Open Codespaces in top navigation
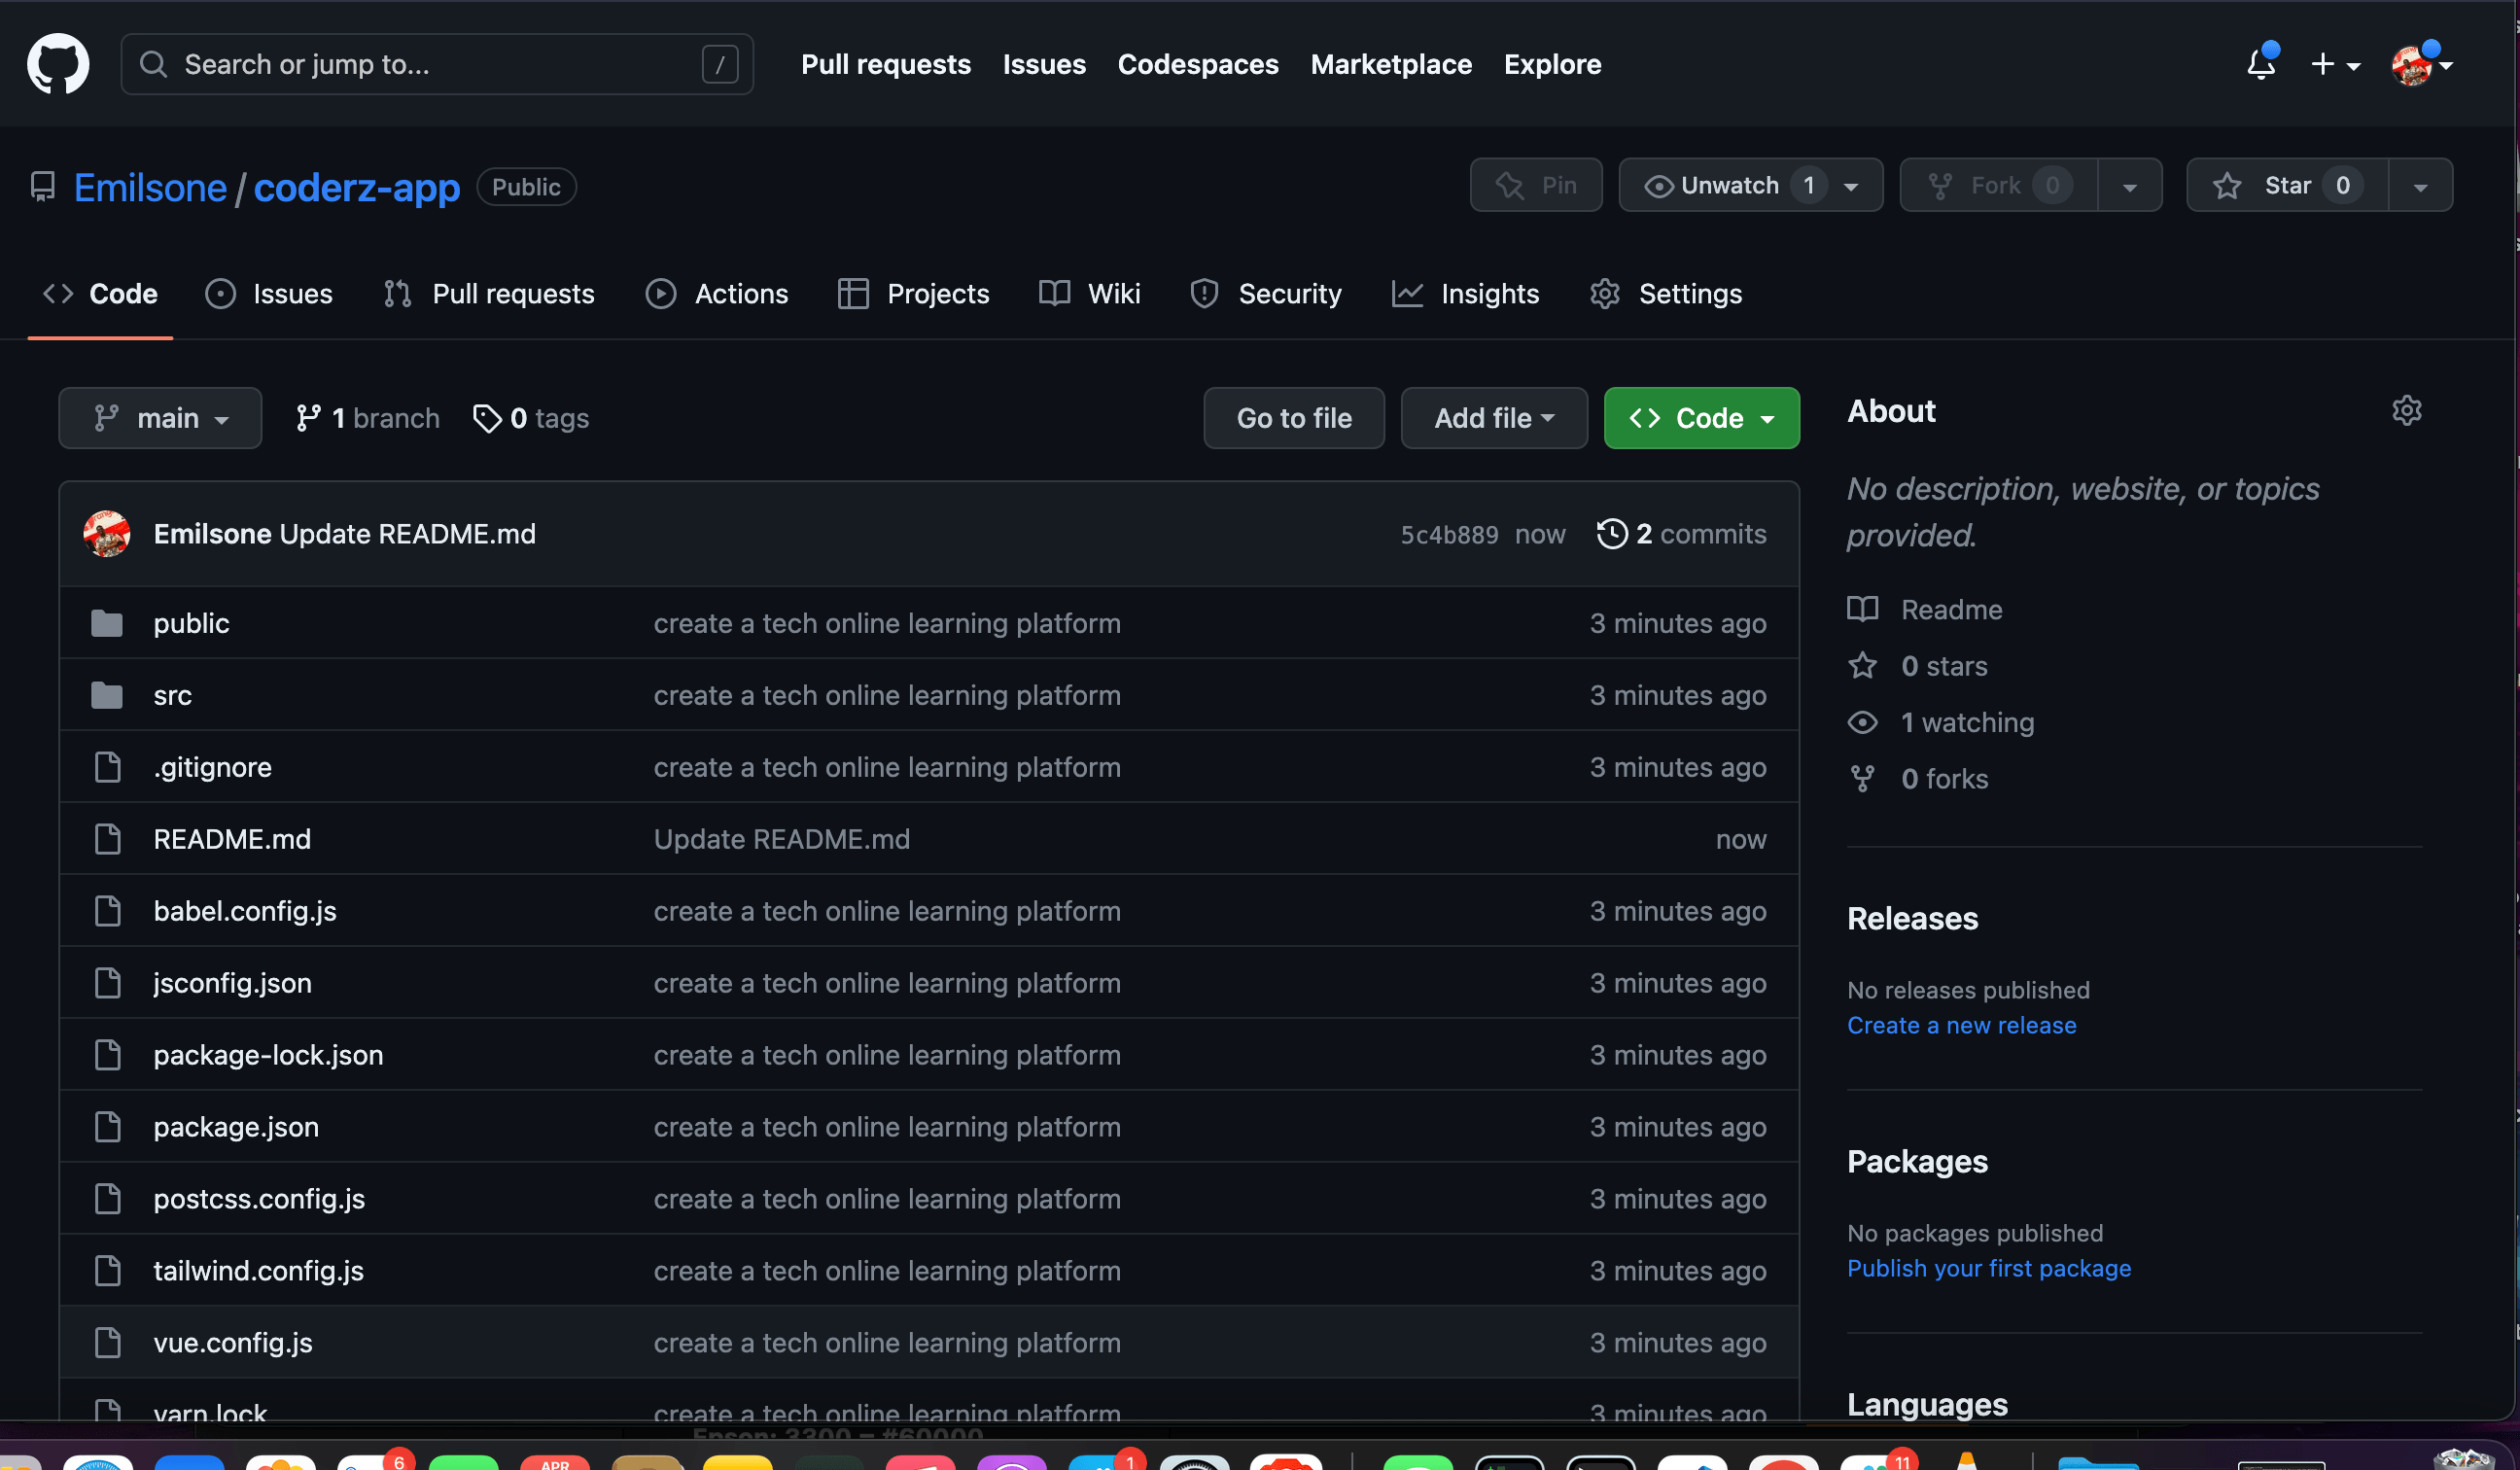This screenshot has height=1470, width=2520. tap(1198, 64)
